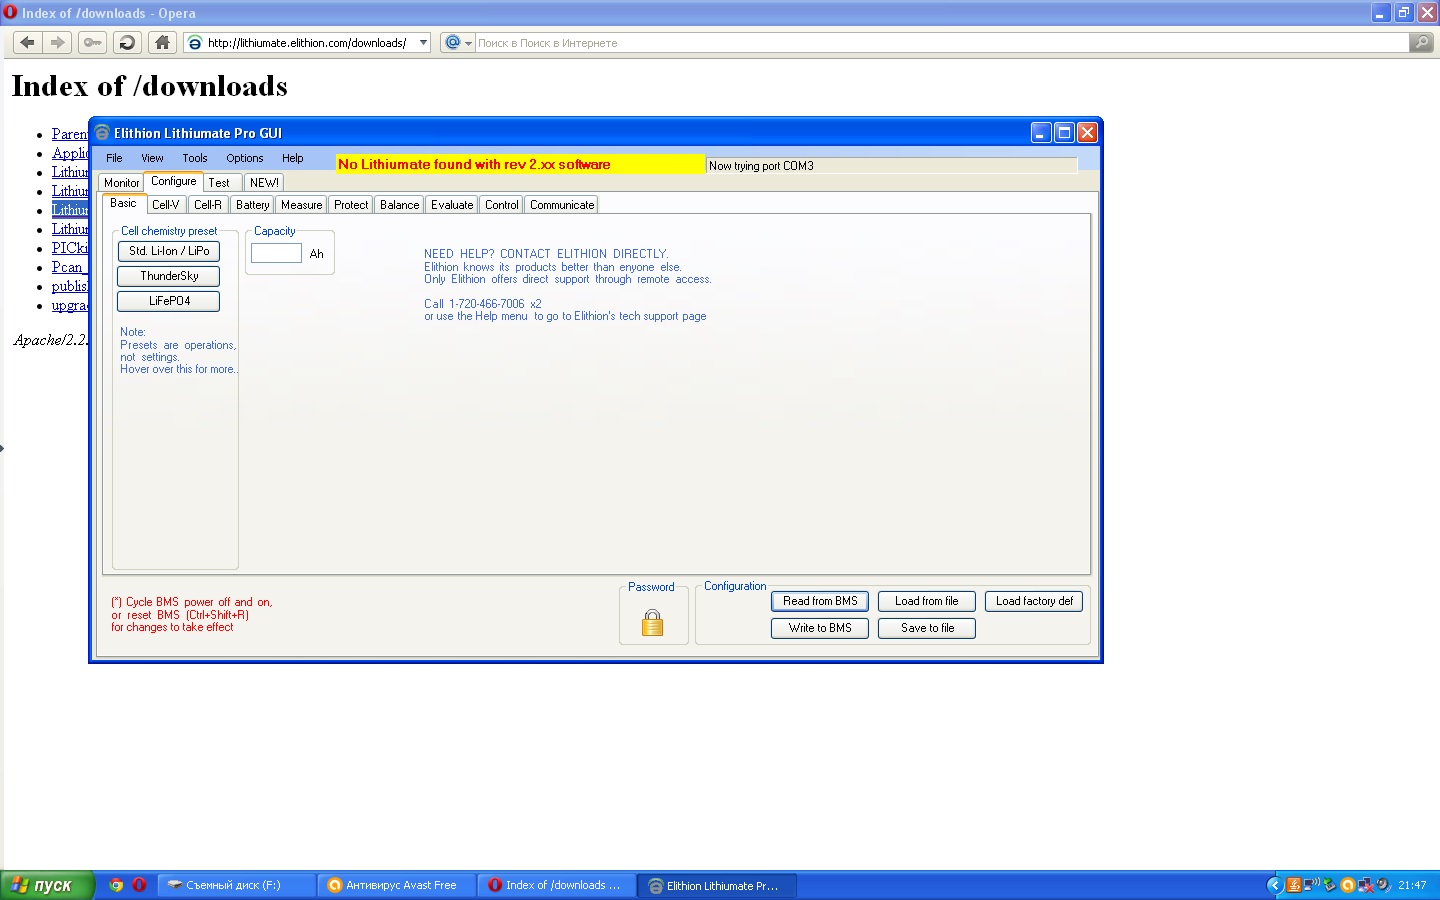Click Opera's web search input field
Viewport: 1440px width, 900px height.
tap(940, 43)
